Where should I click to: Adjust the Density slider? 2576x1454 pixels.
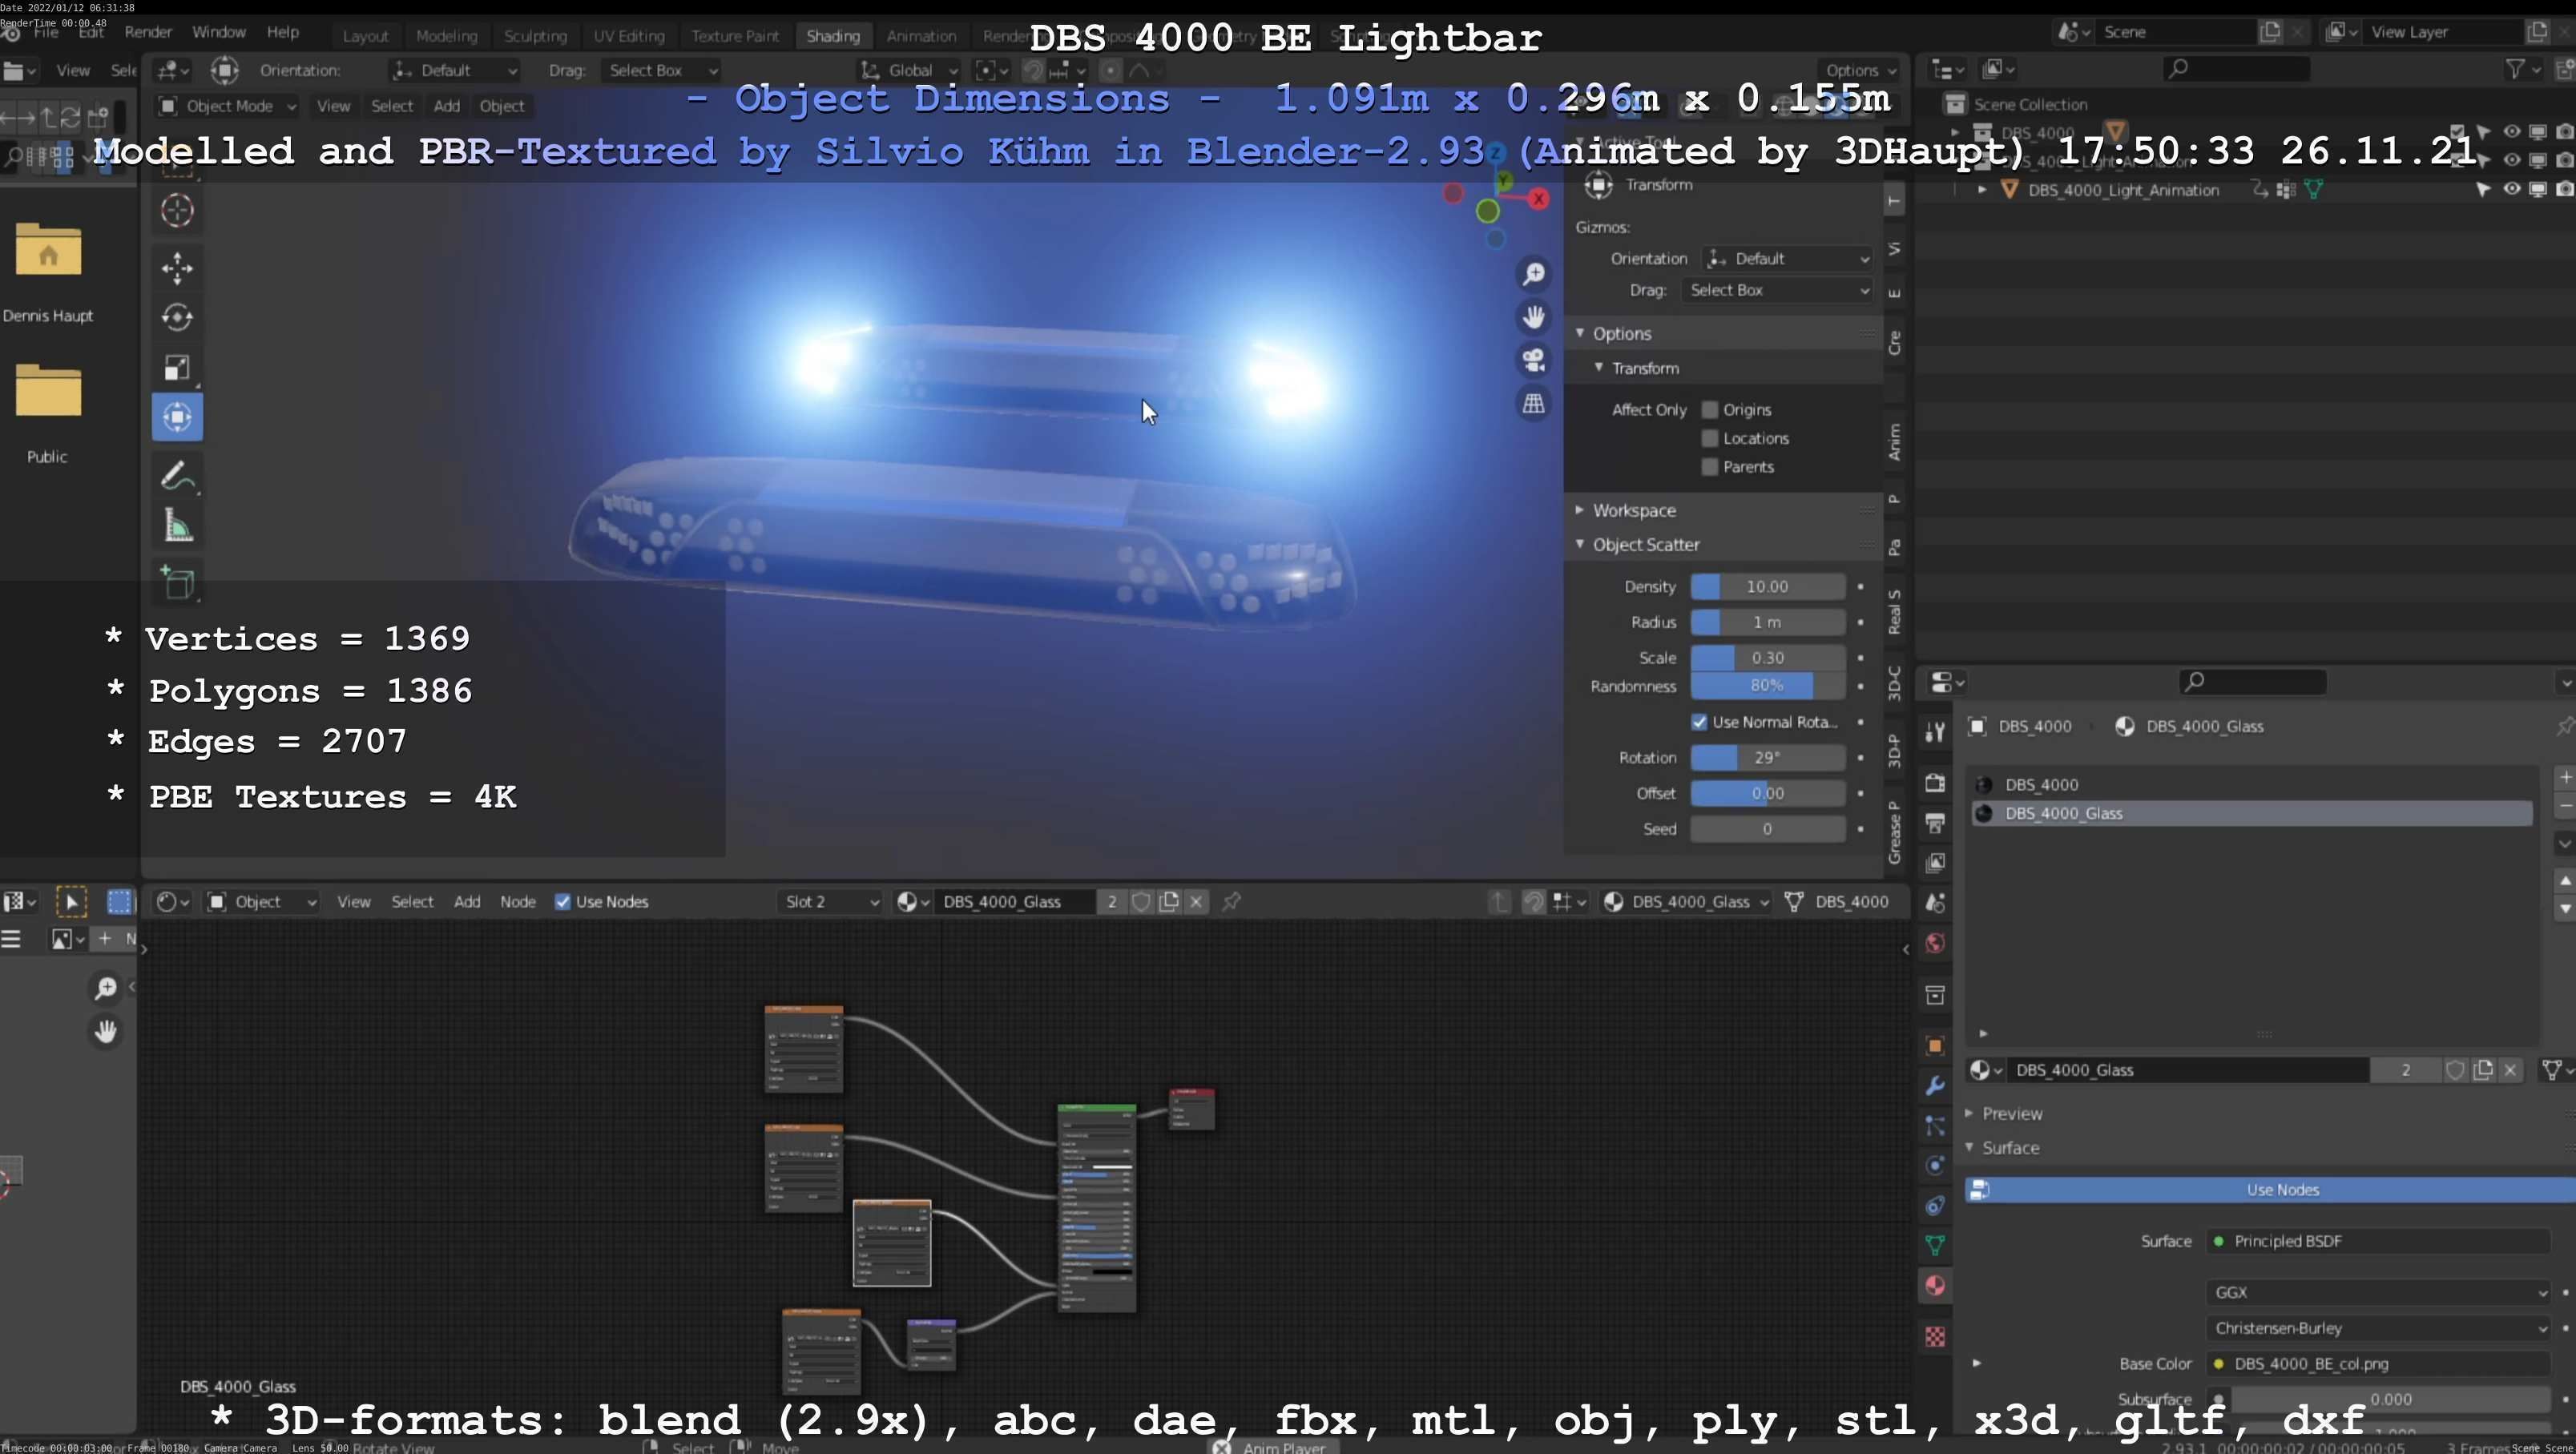point(1767,587)
